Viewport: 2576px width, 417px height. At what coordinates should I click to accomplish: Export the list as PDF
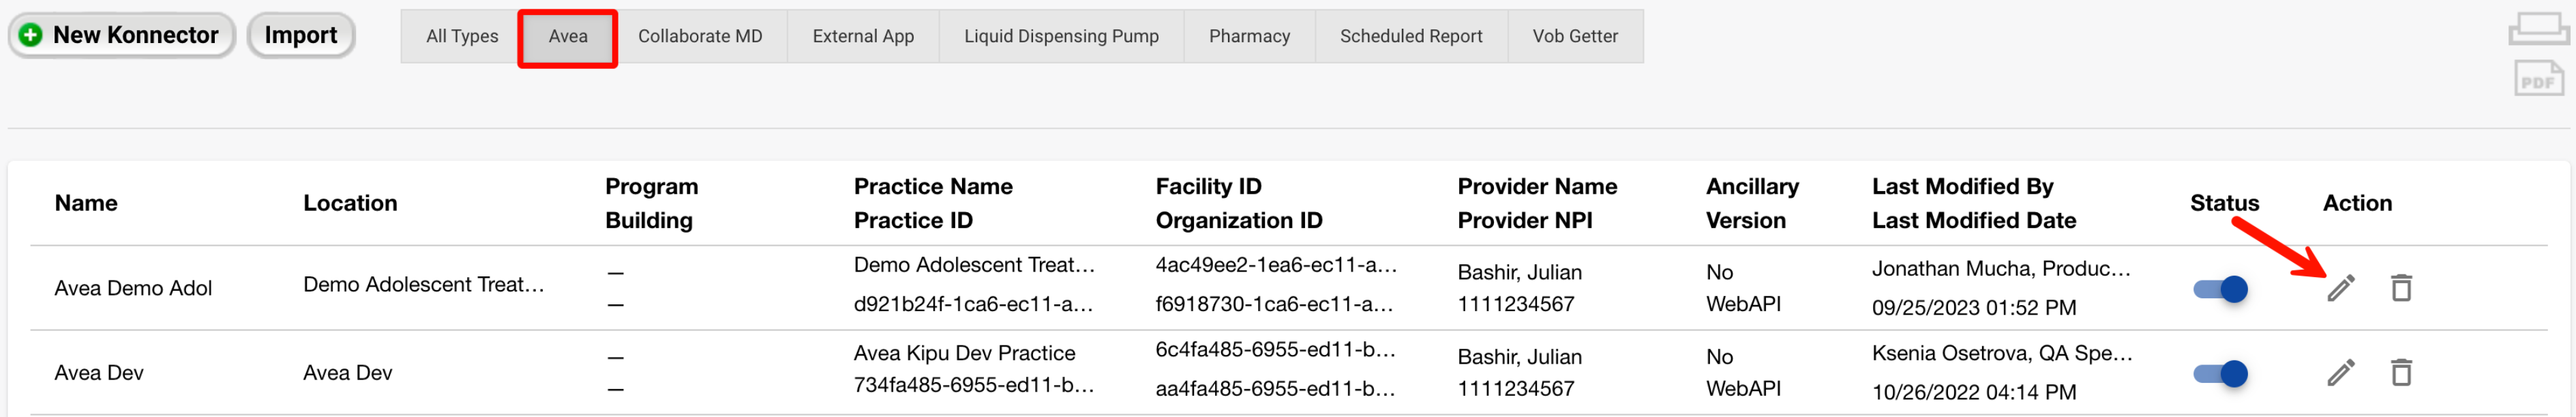coord(2537,79)
